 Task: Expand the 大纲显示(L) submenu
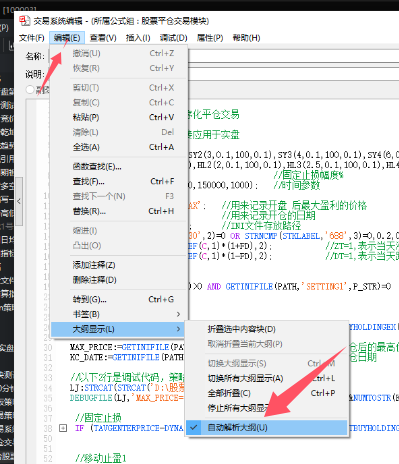[x=118, y=329]
